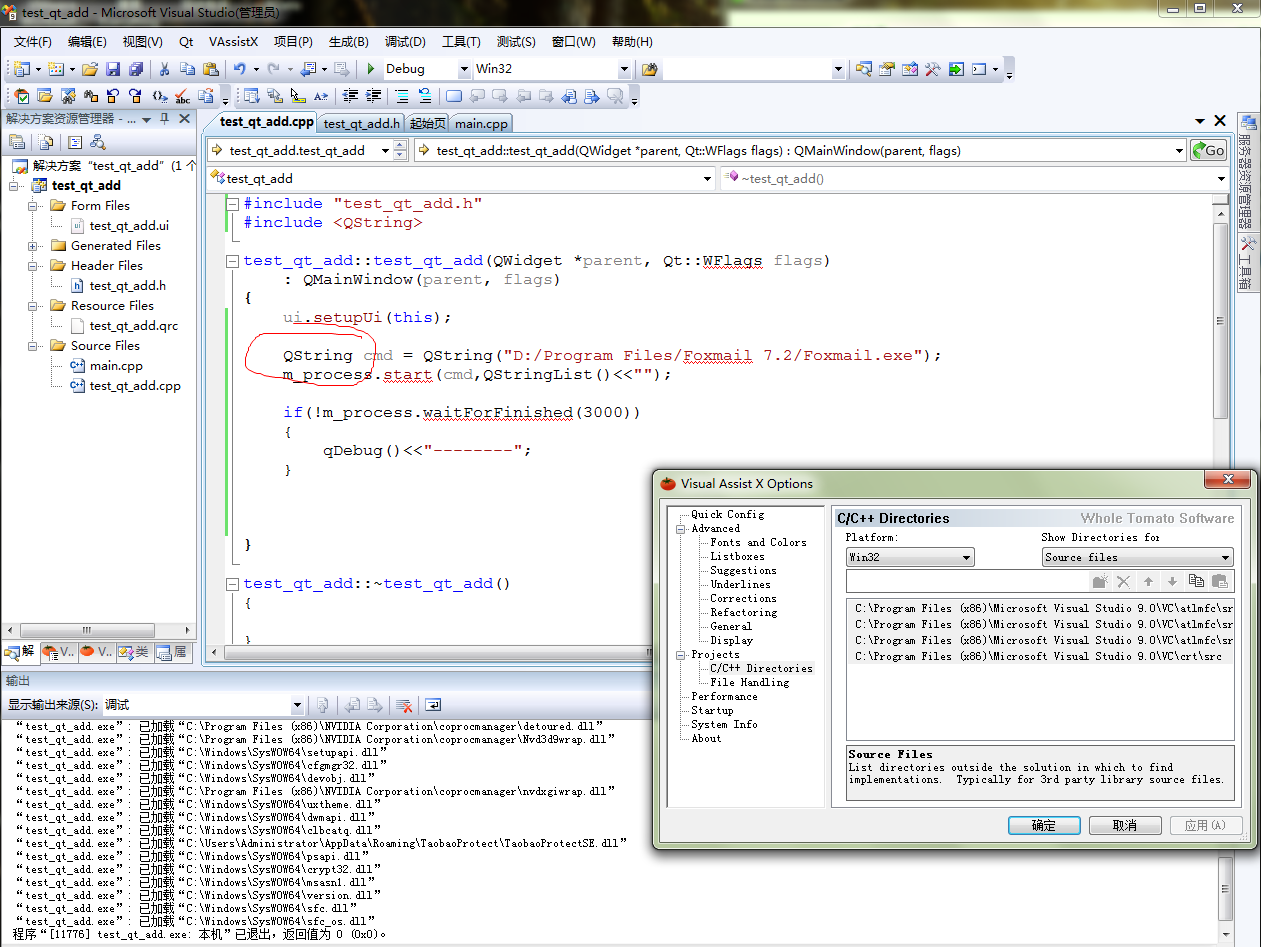The height and width of the screenshot is (947, 1261).
Task: Click the Open File toolbar icon
Action: pos(90,69)
